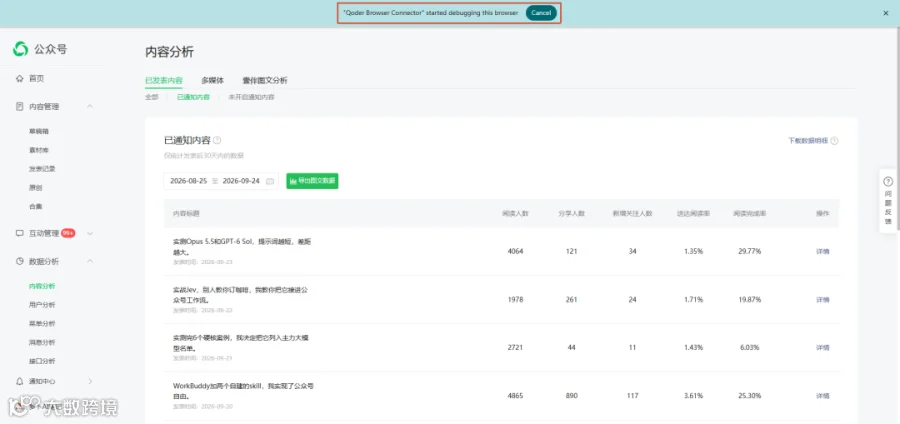
Task: Switch to the 已发表内容 tab
Action: pyautogui.click(x=164, y=80)
